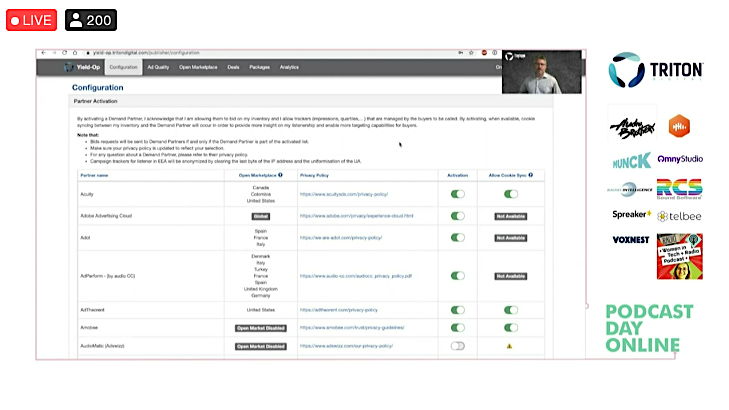729x410 pixels.
Task: Click the Activation column header
Action: point(457,175)
